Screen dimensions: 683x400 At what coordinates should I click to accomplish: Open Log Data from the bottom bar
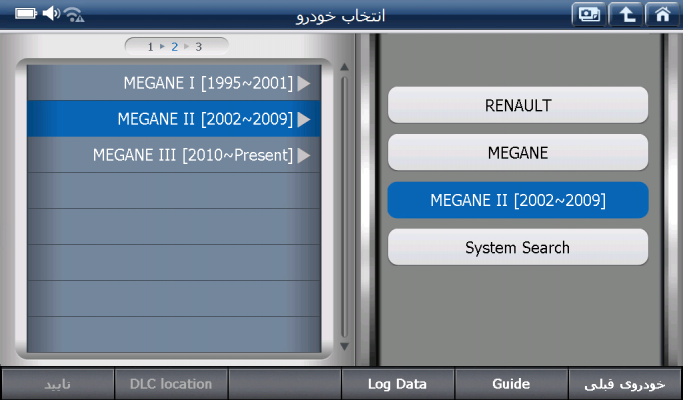[397, 384]
